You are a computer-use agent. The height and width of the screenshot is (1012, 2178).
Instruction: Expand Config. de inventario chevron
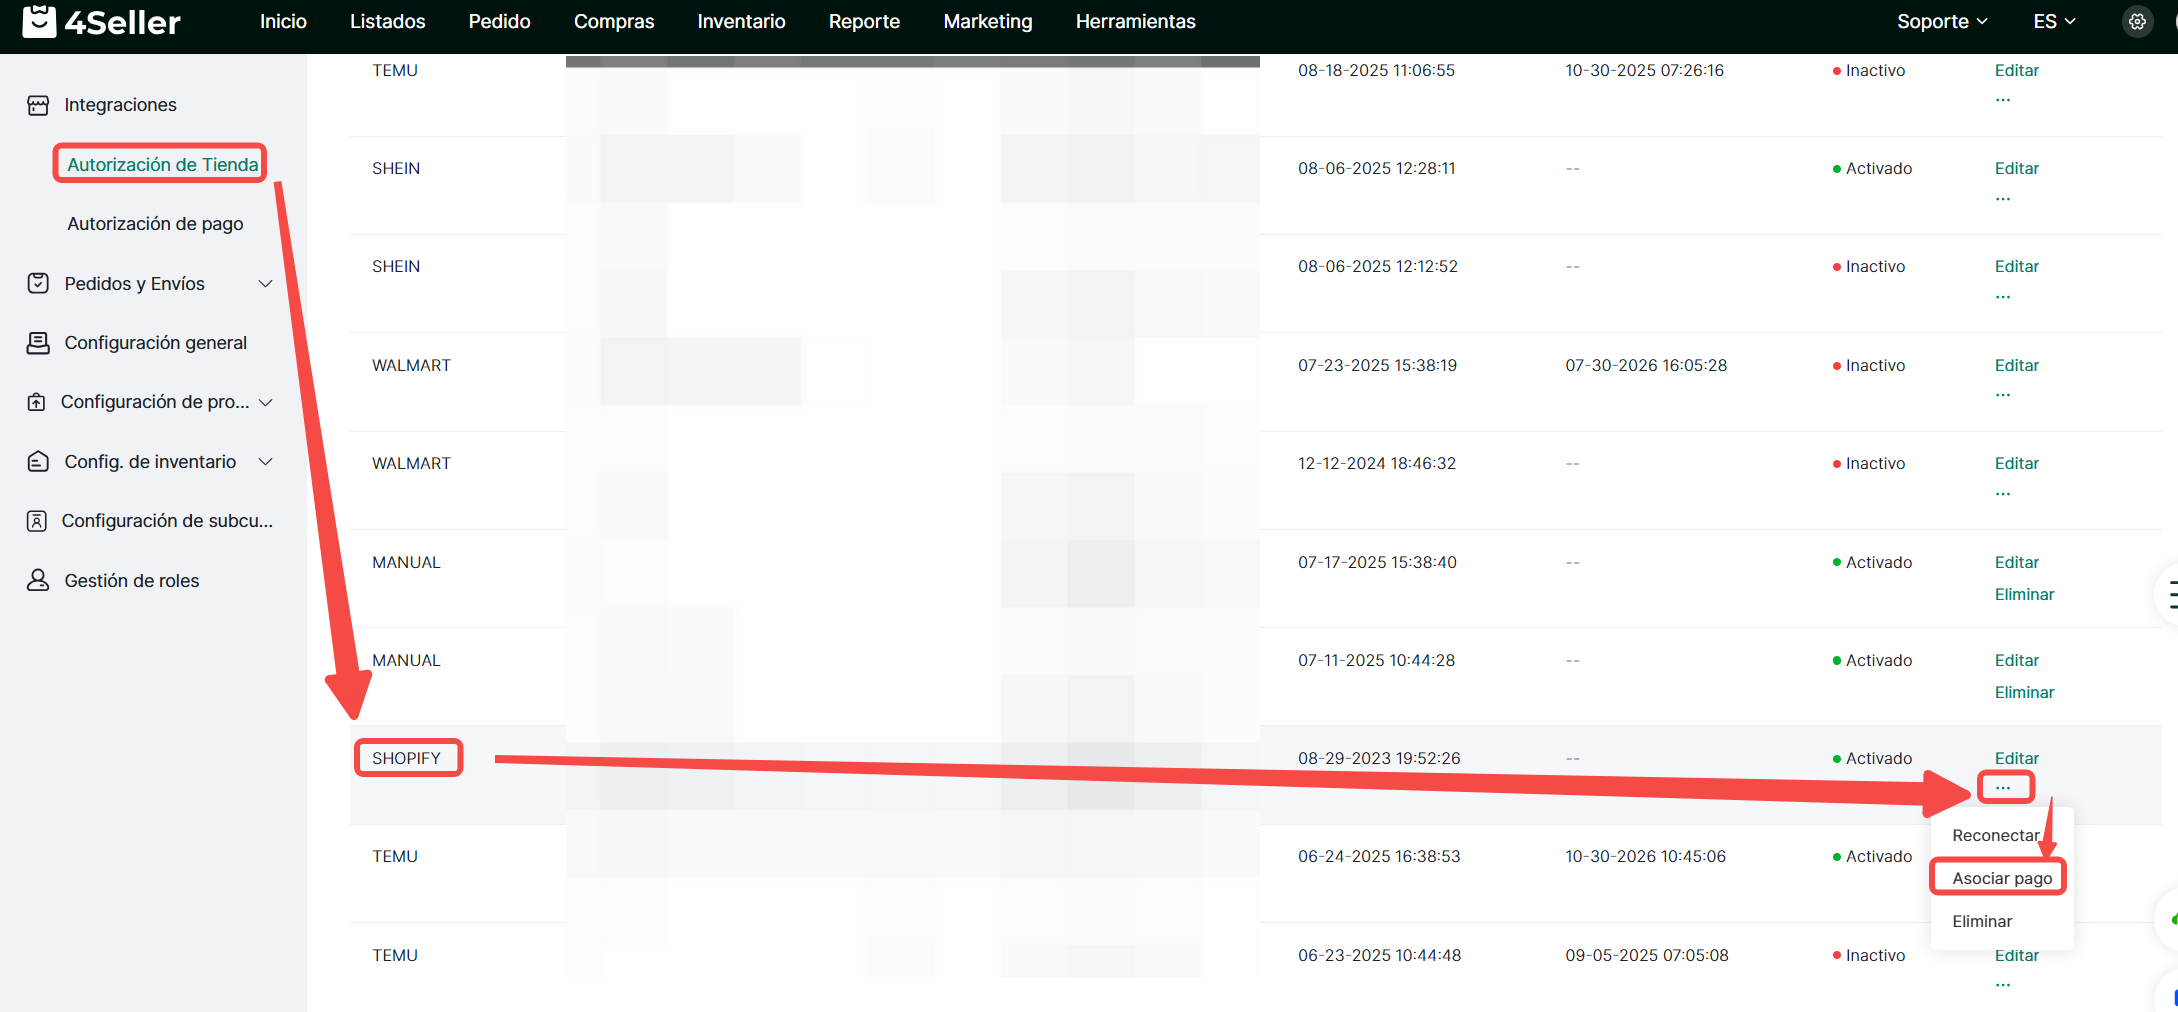pos(266,462)
